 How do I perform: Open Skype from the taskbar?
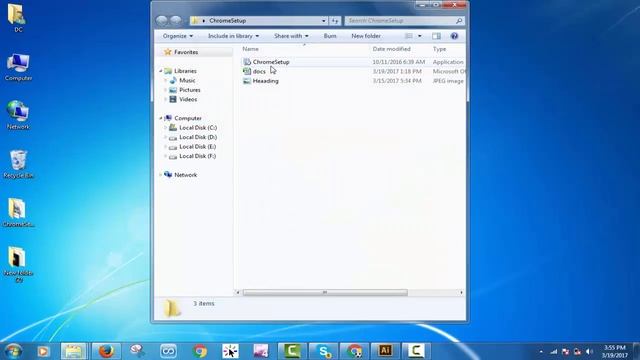click(324, 351)
